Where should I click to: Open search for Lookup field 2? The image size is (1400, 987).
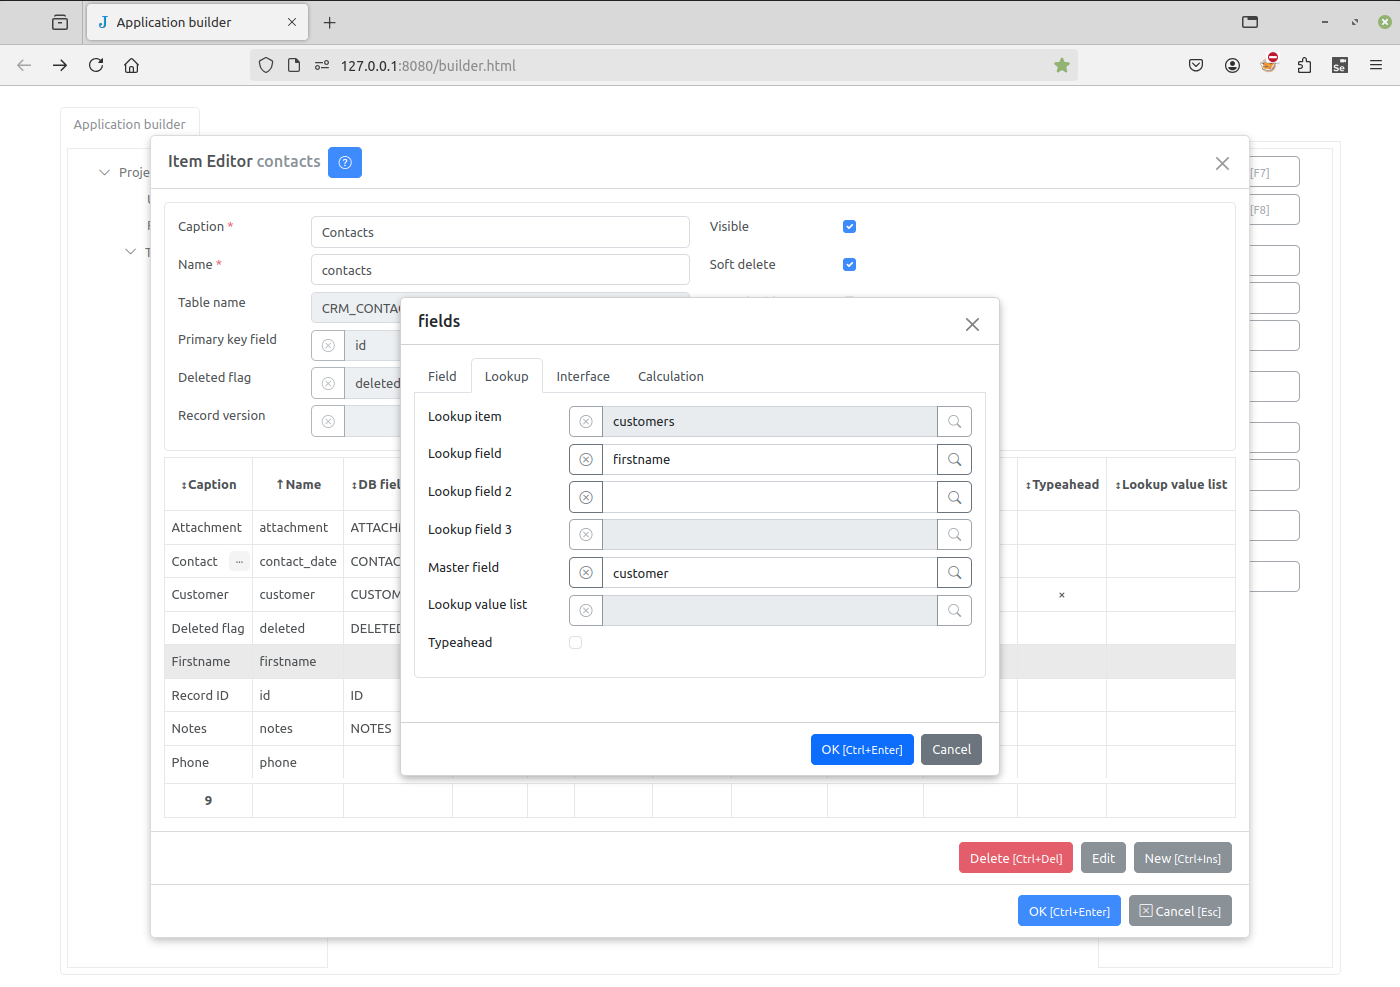[x=954, y=498]
